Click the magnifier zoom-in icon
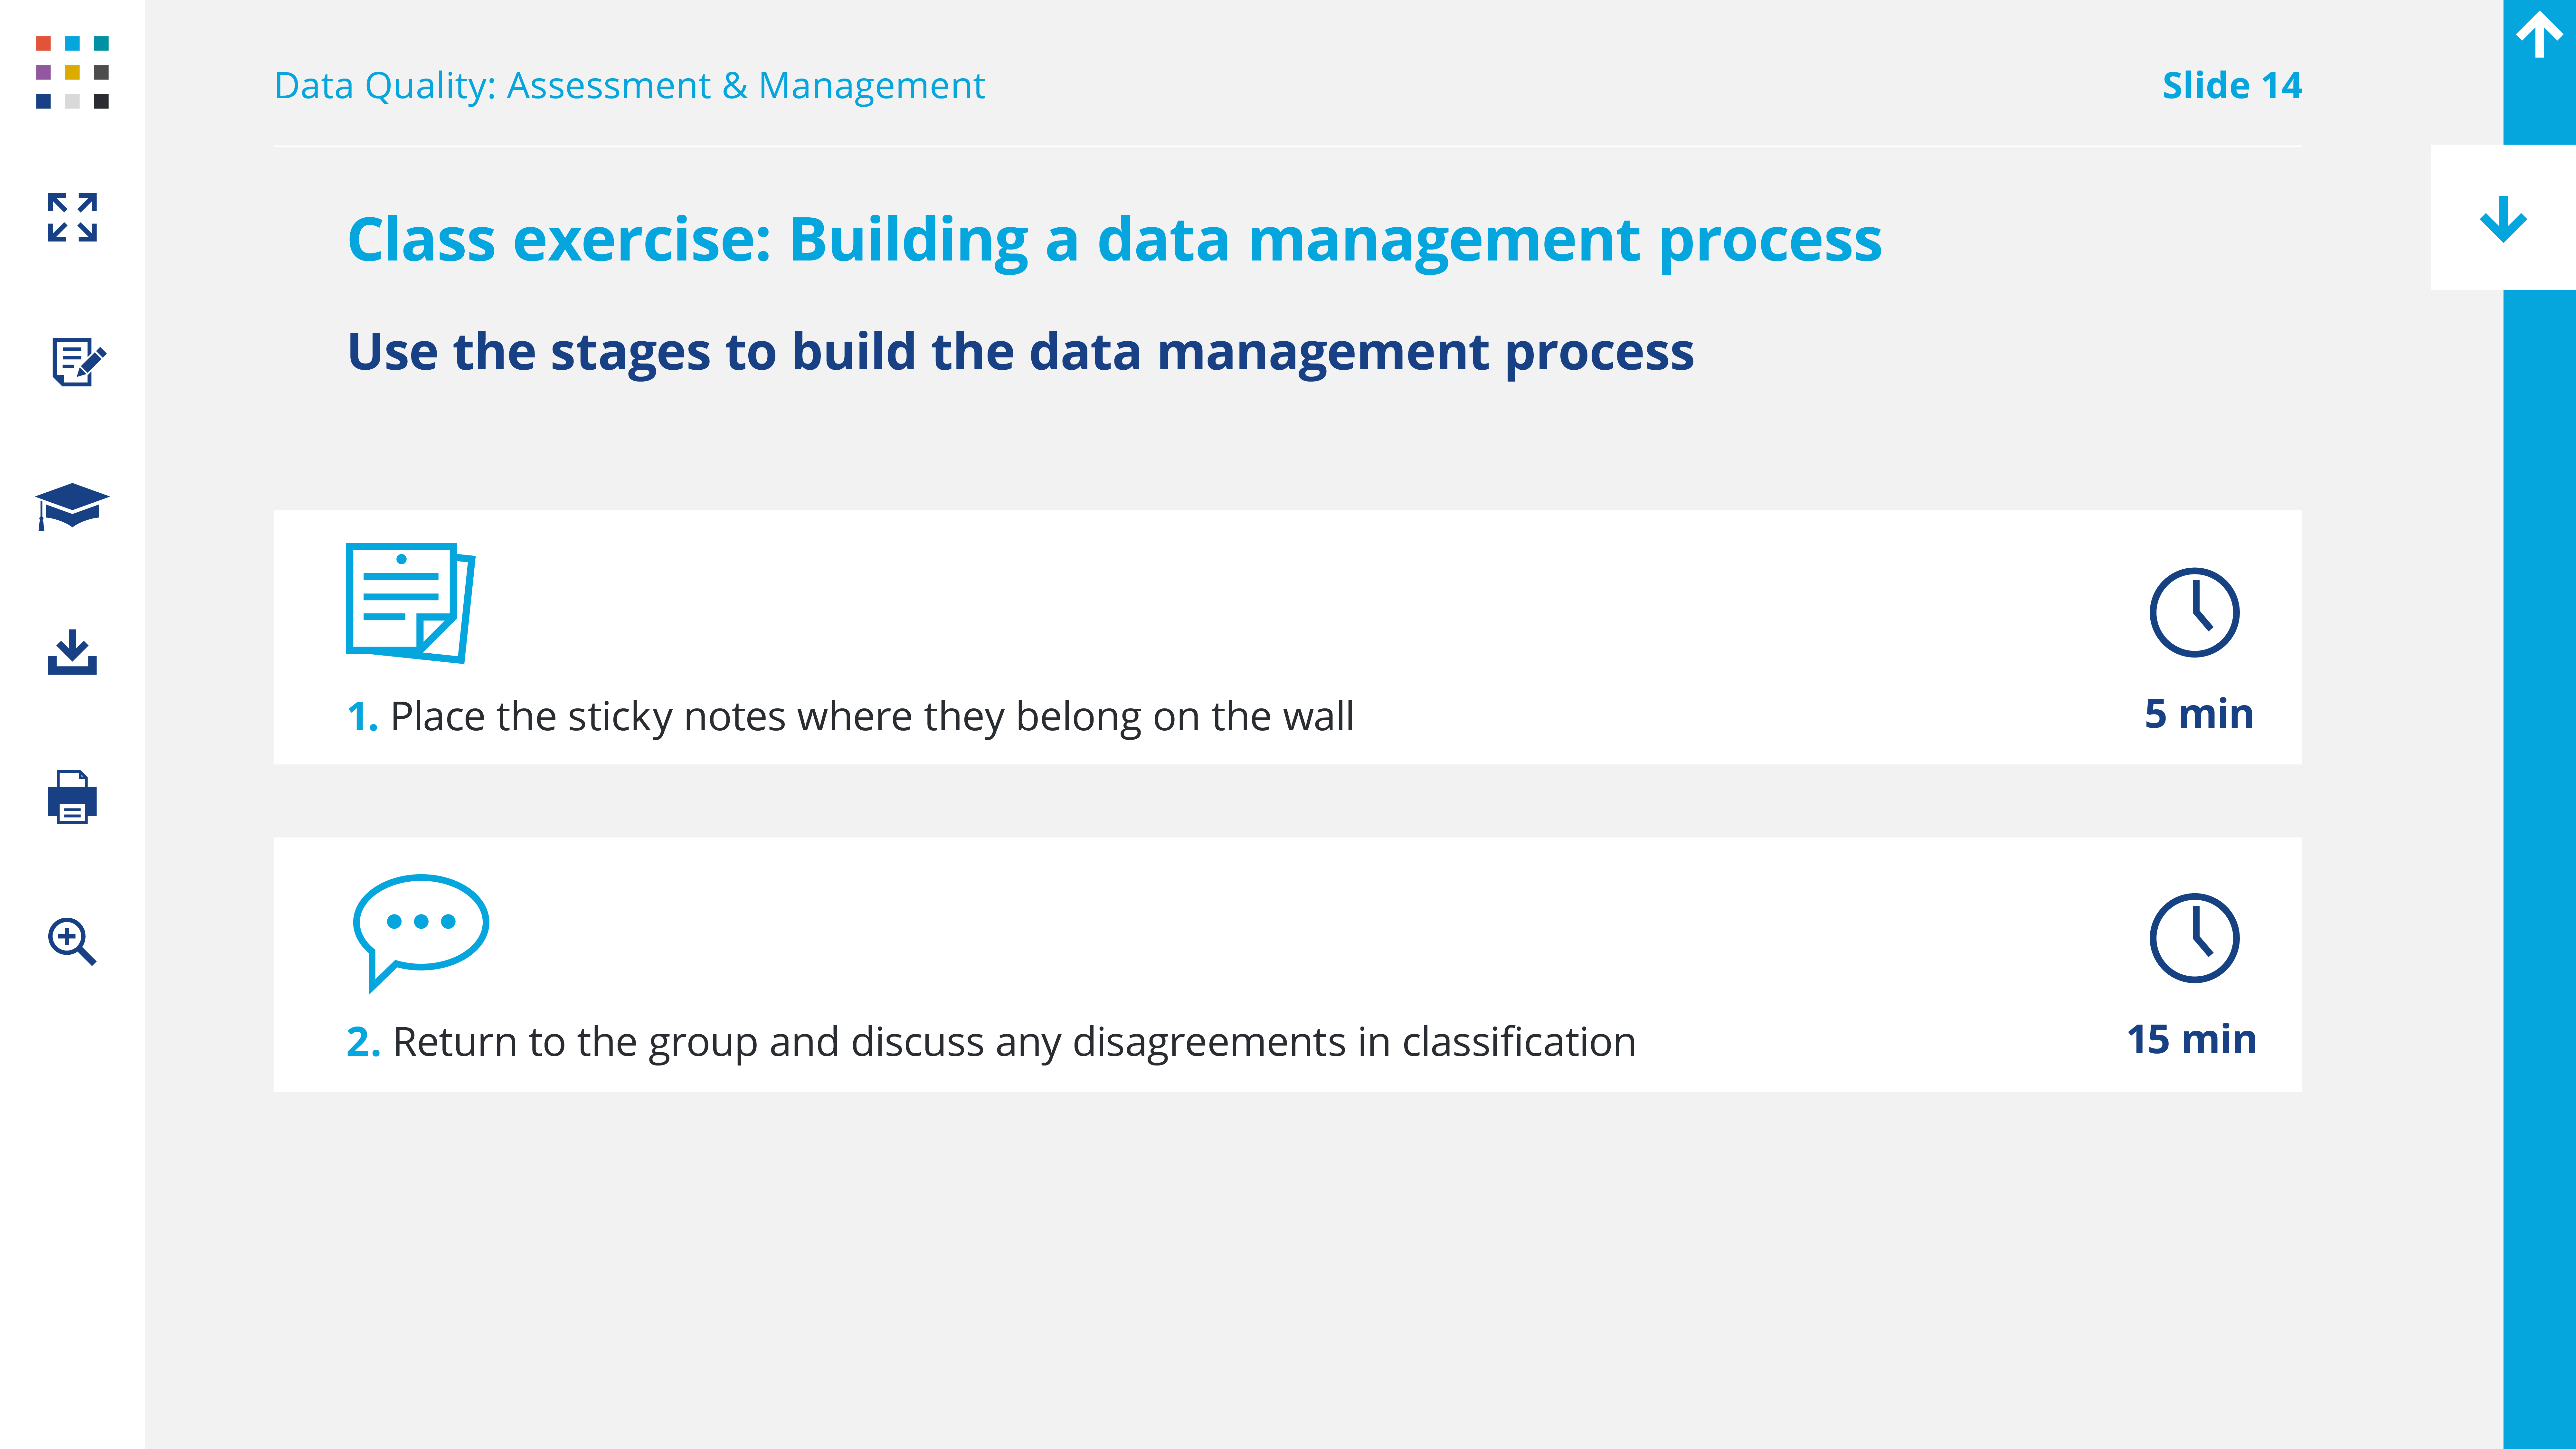The height and width of the screenshot is (1449, 2576). 72,941
